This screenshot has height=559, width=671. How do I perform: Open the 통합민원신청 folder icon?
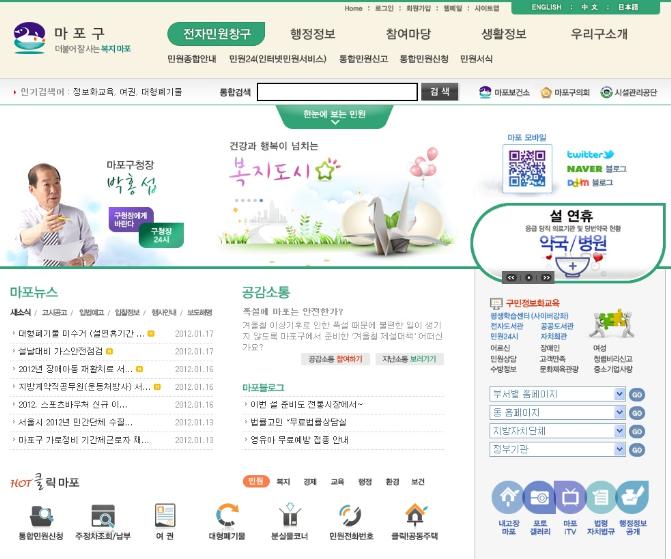pyautogui.click(x=42, y=516)
